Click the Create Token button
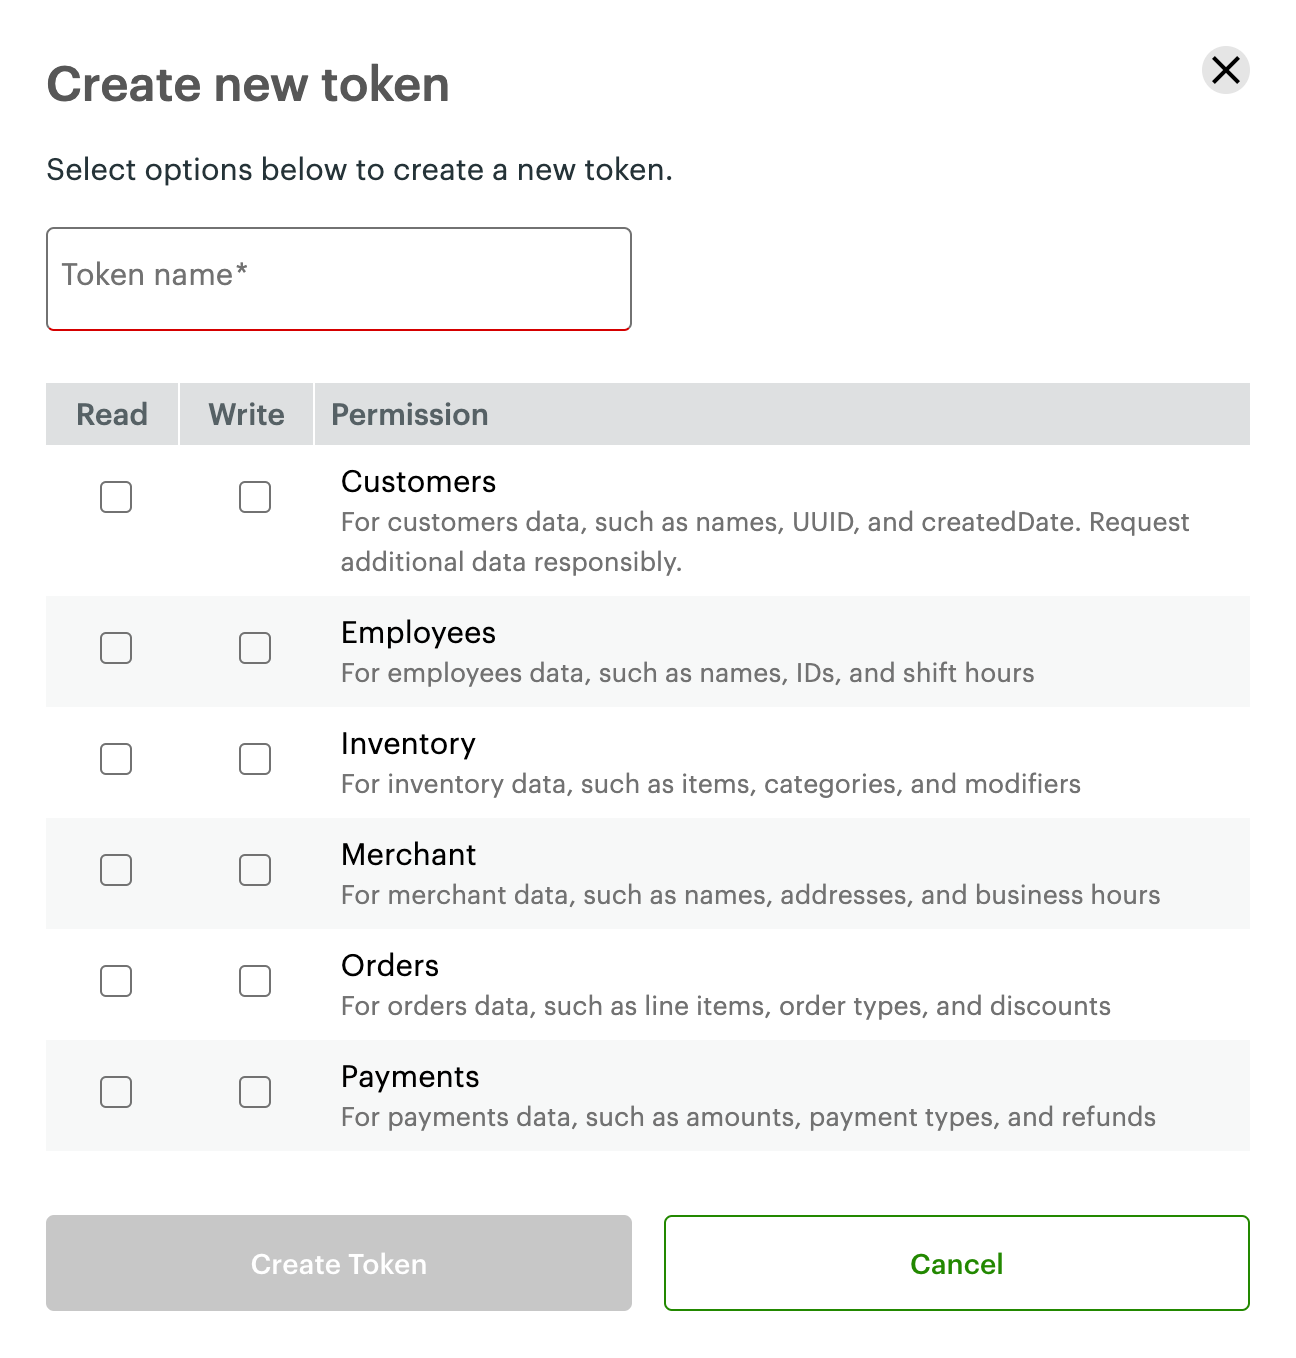This screenshot has height=1358, width=1296. [338, 1263]
